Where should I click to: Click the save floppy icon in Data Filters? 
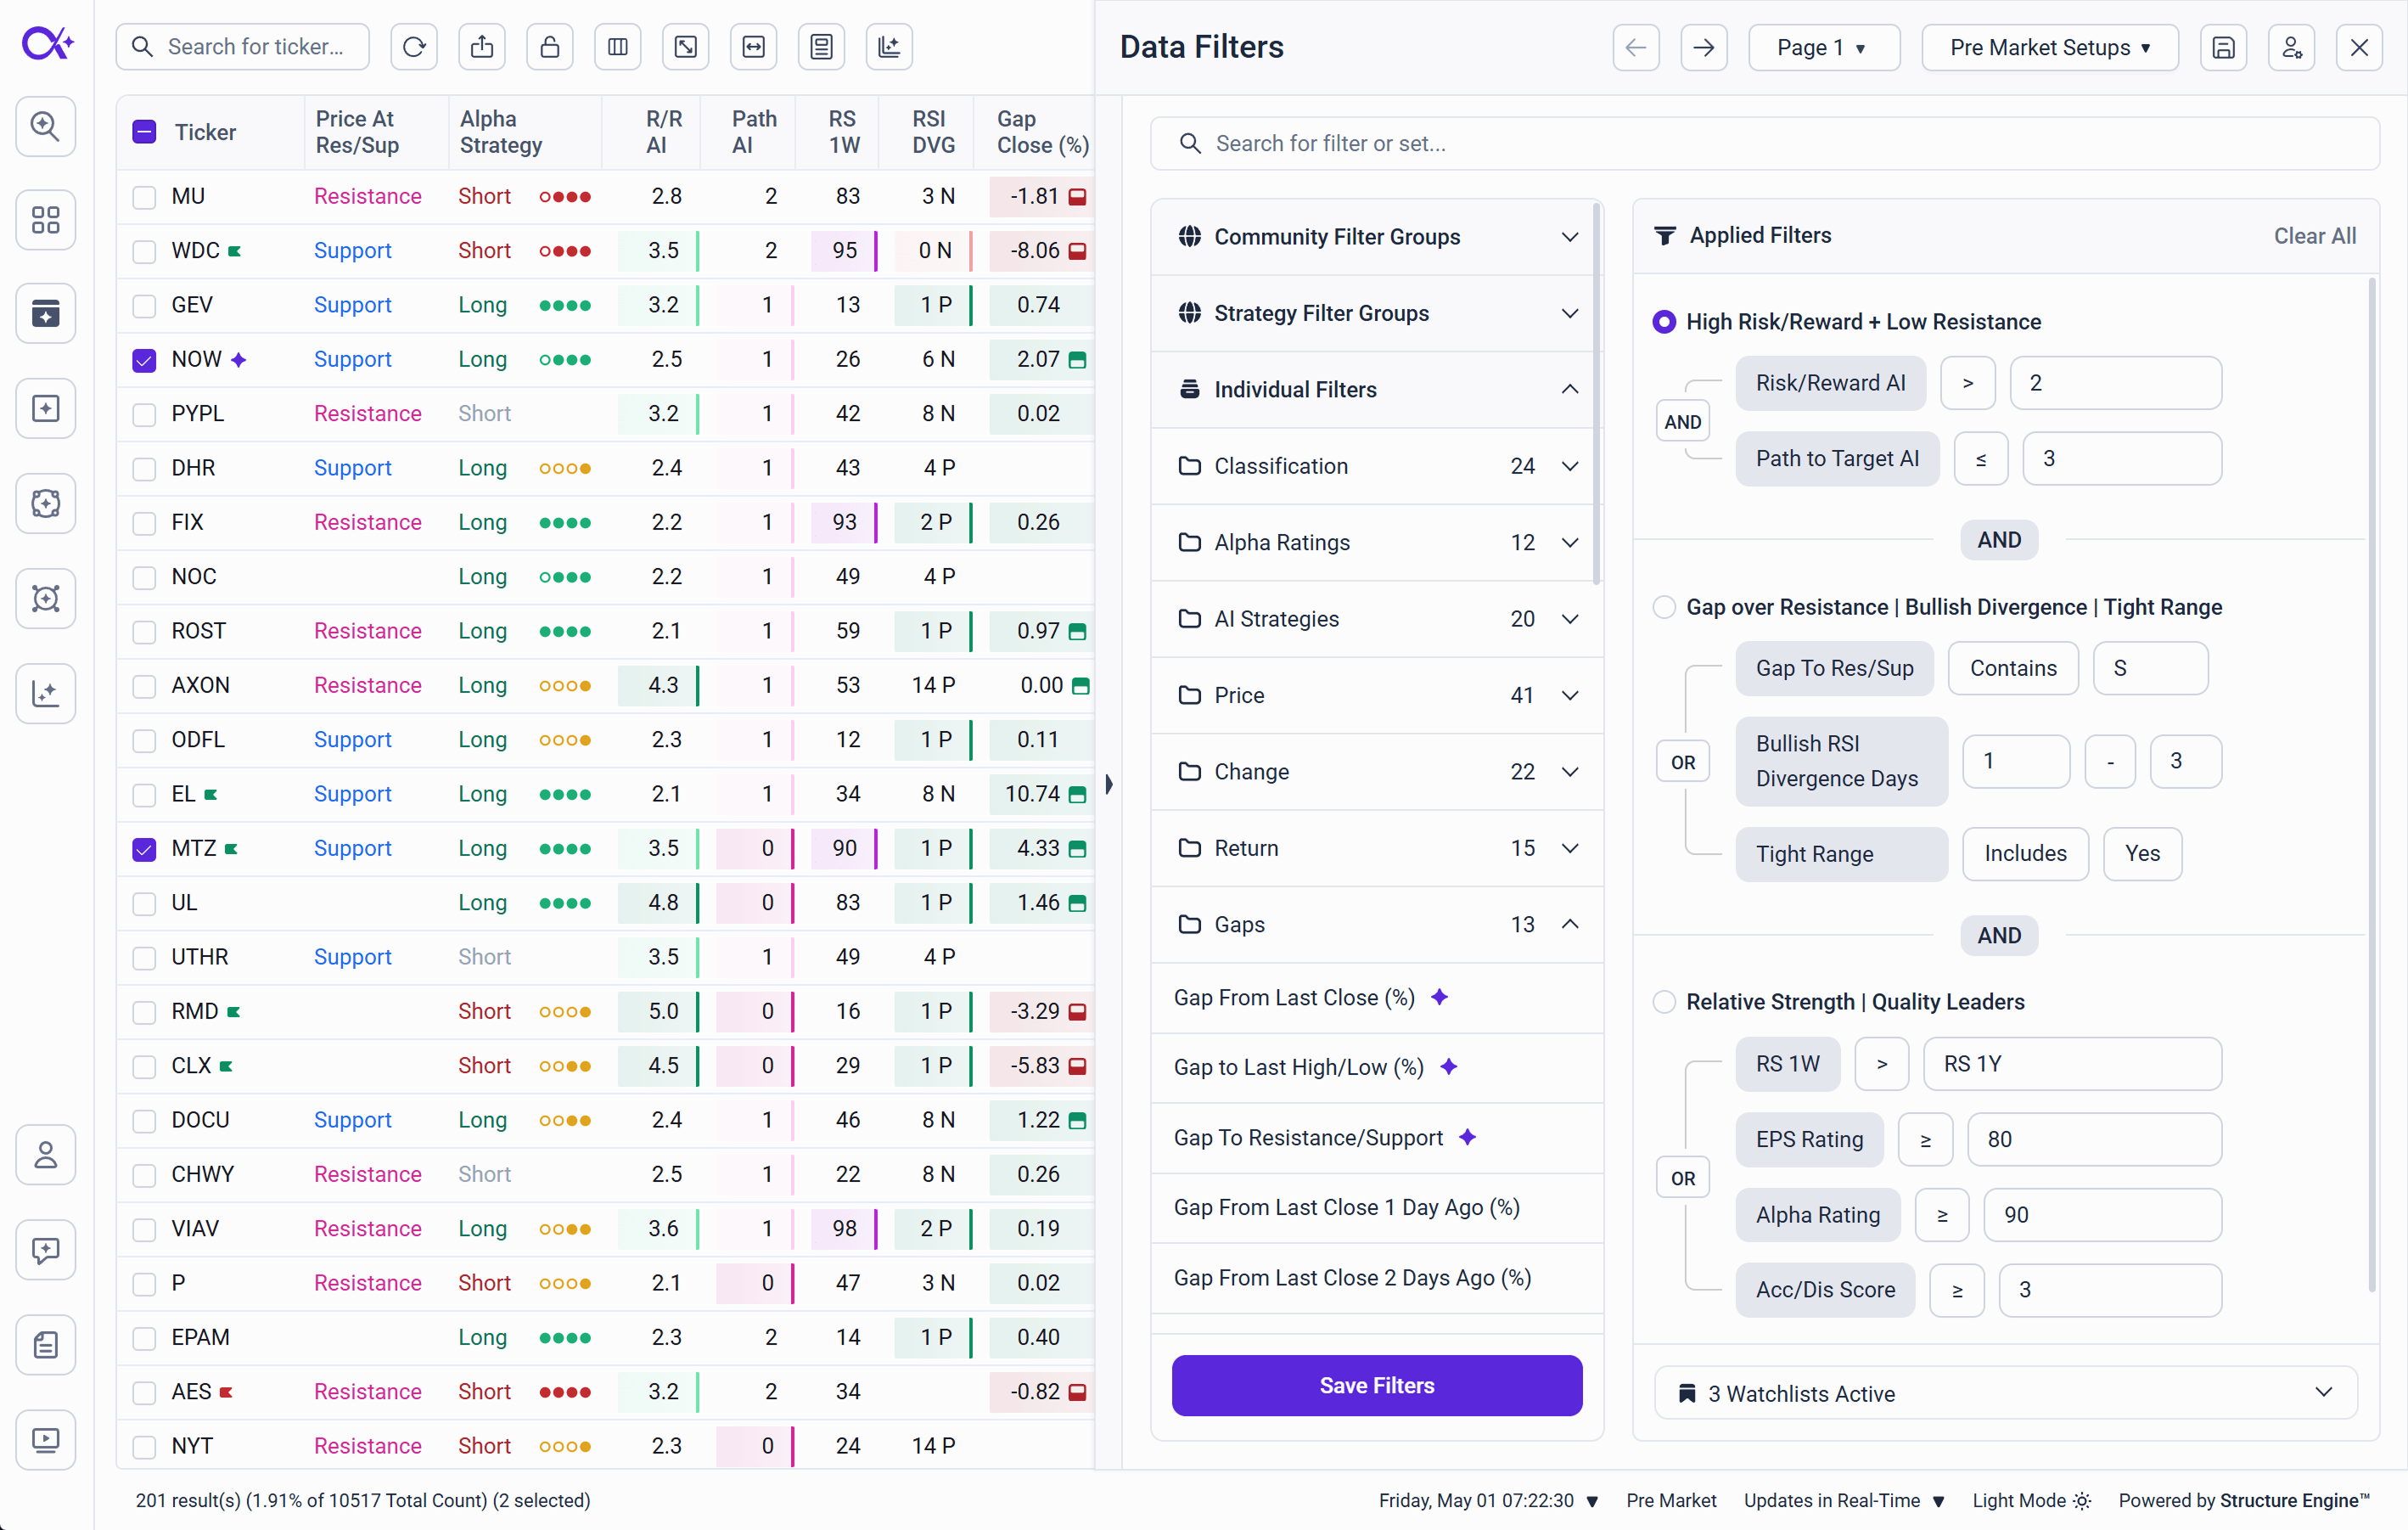click(x=2223, y=47)
